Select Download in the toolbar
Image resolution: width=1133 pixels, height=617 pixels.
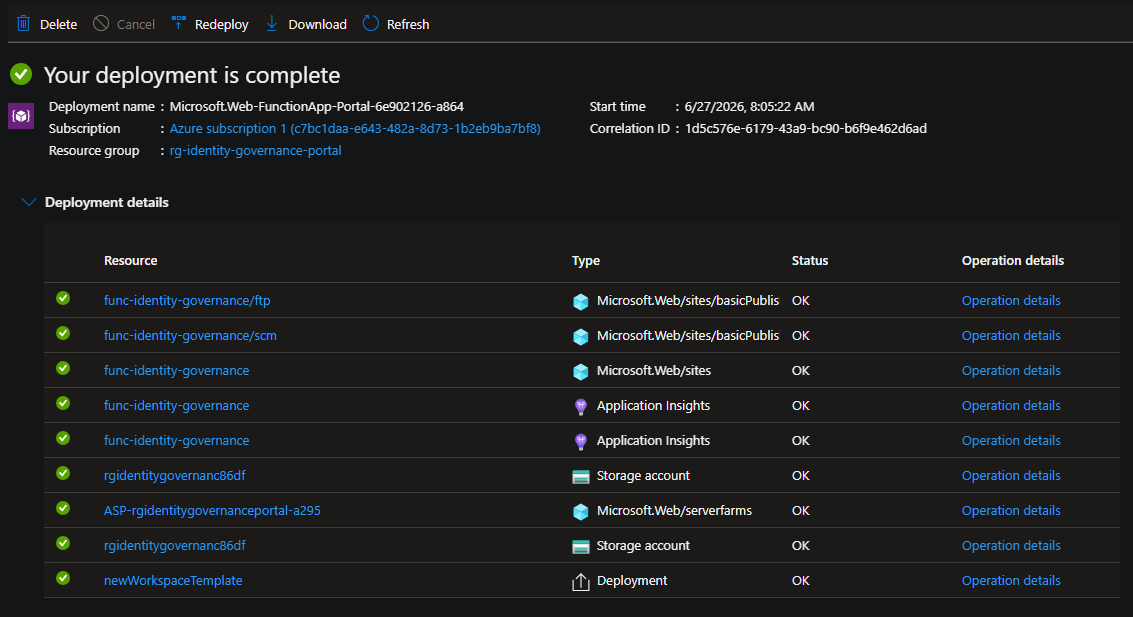point(317,25)
